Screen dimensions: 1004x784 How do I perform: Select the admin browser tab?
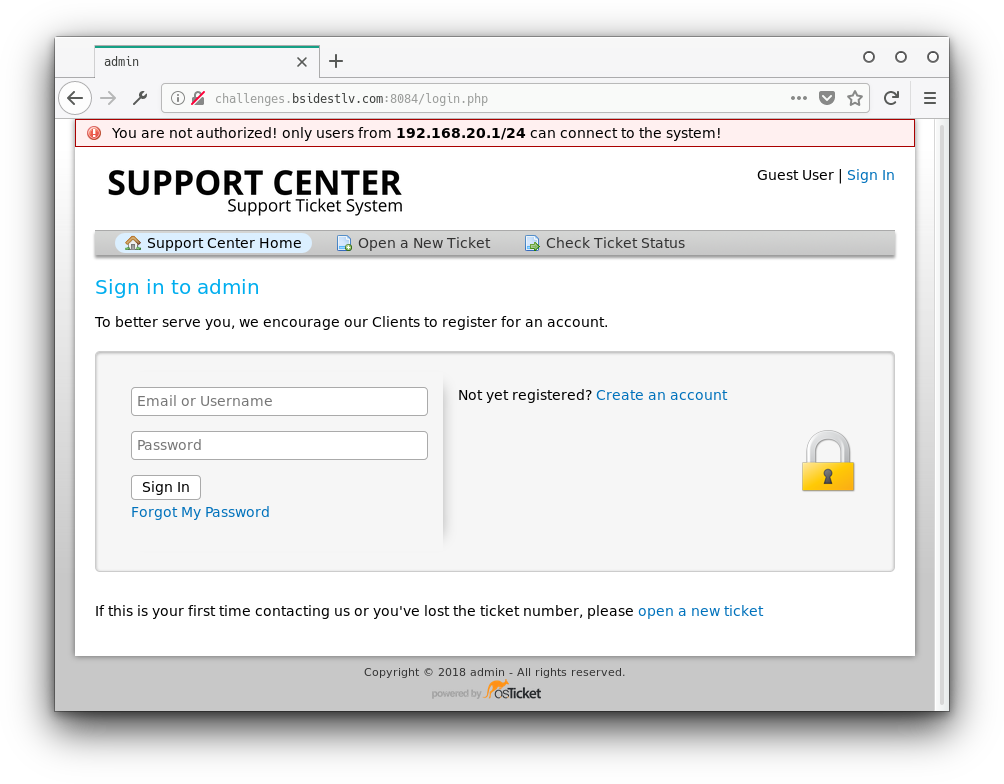coord(180,61)
